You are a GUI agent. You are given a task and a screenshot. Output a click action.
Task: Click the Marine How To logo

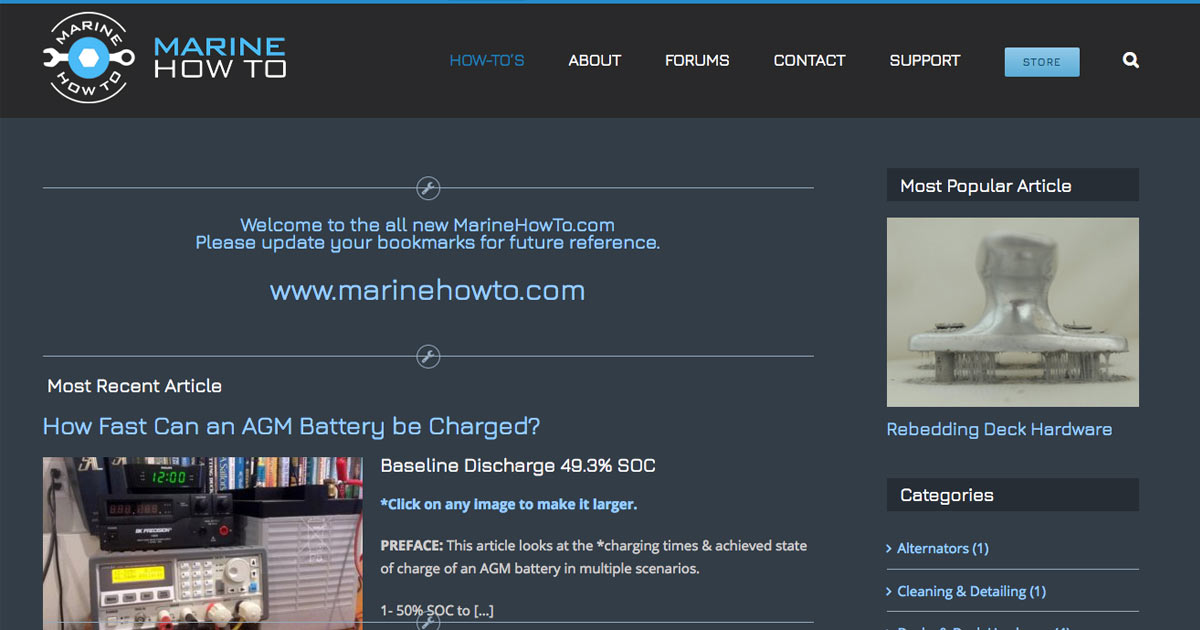coord(89,59)
